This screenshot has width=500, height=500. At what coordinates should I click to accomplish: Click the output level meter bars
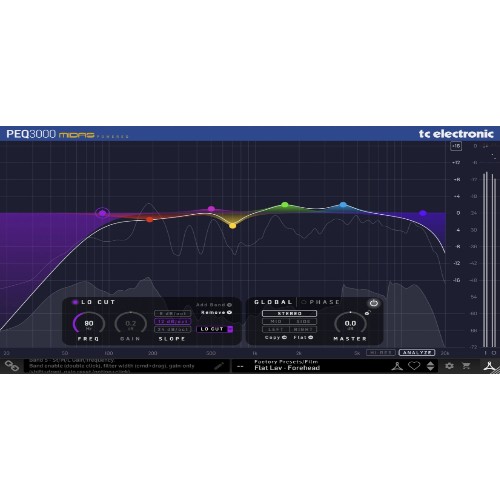coord(490,260)
